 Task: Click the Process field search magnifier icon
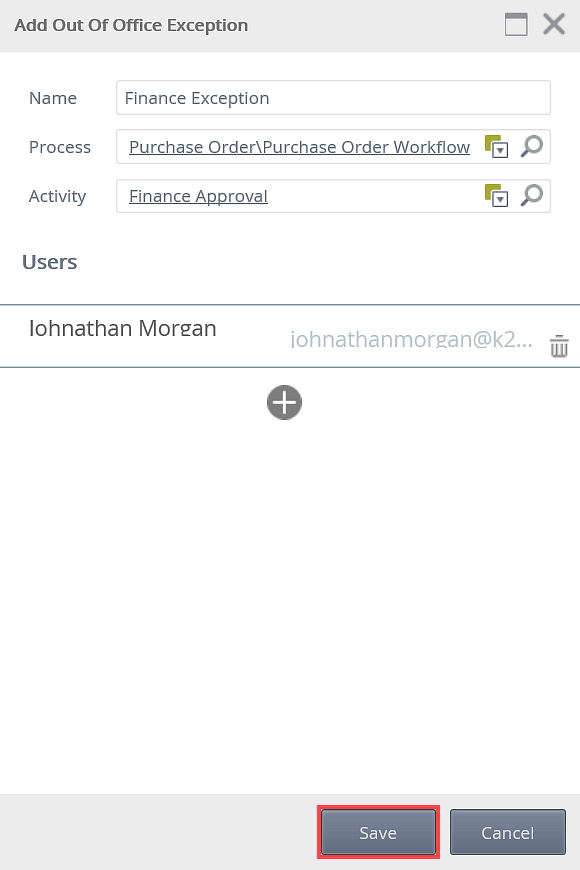pyautogui.click(x=531, y=146)
